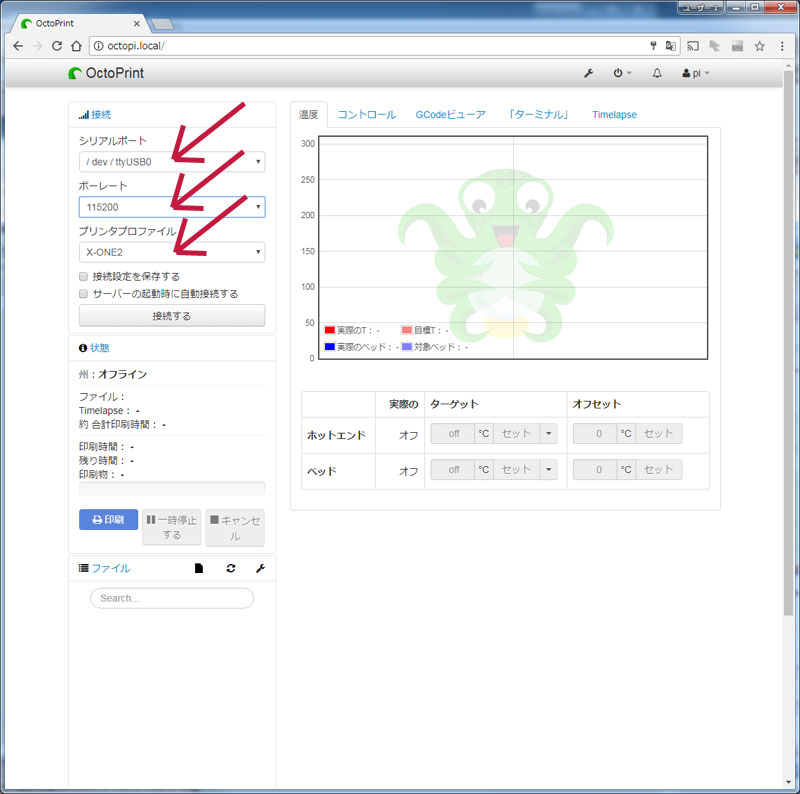The image size is (800, 794).
Task: Click the saved password key icon
Action: tap(653, 46)
